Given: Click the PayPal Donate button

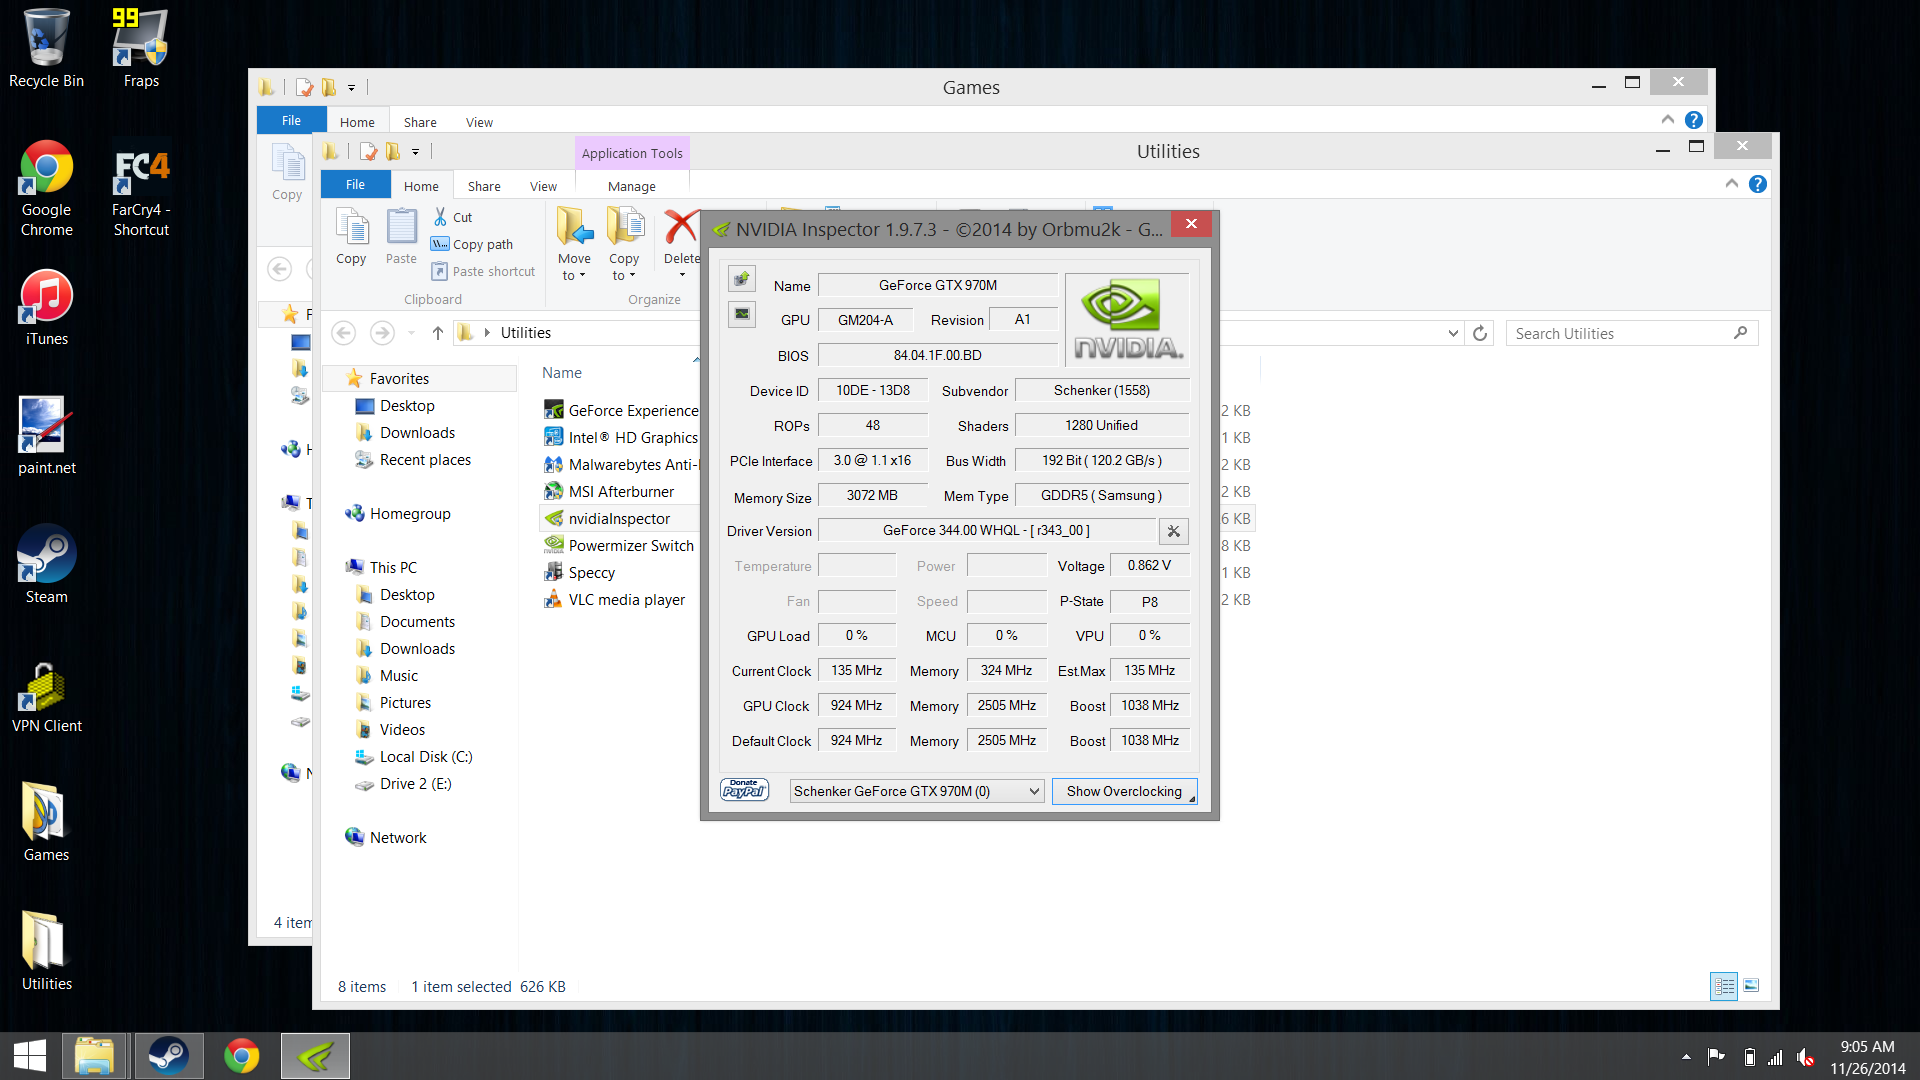Looking at the screenshot, I should click(x=745, y=790).
